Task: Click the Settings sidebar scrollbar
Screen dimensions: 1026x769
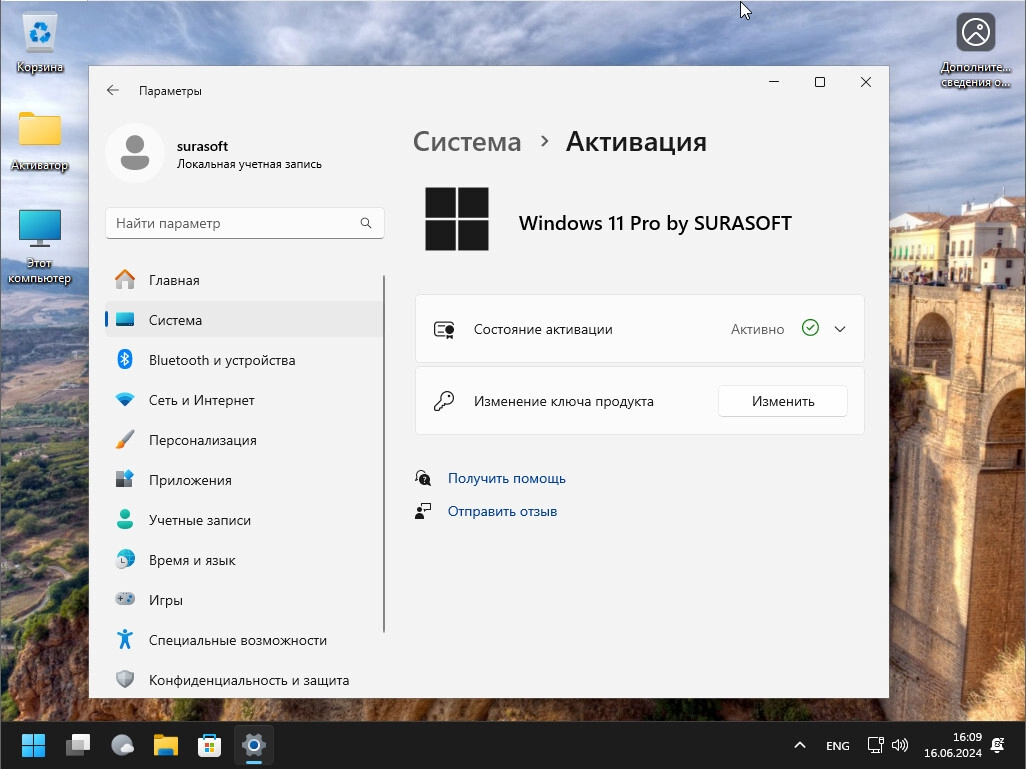Action: (384, 450)
